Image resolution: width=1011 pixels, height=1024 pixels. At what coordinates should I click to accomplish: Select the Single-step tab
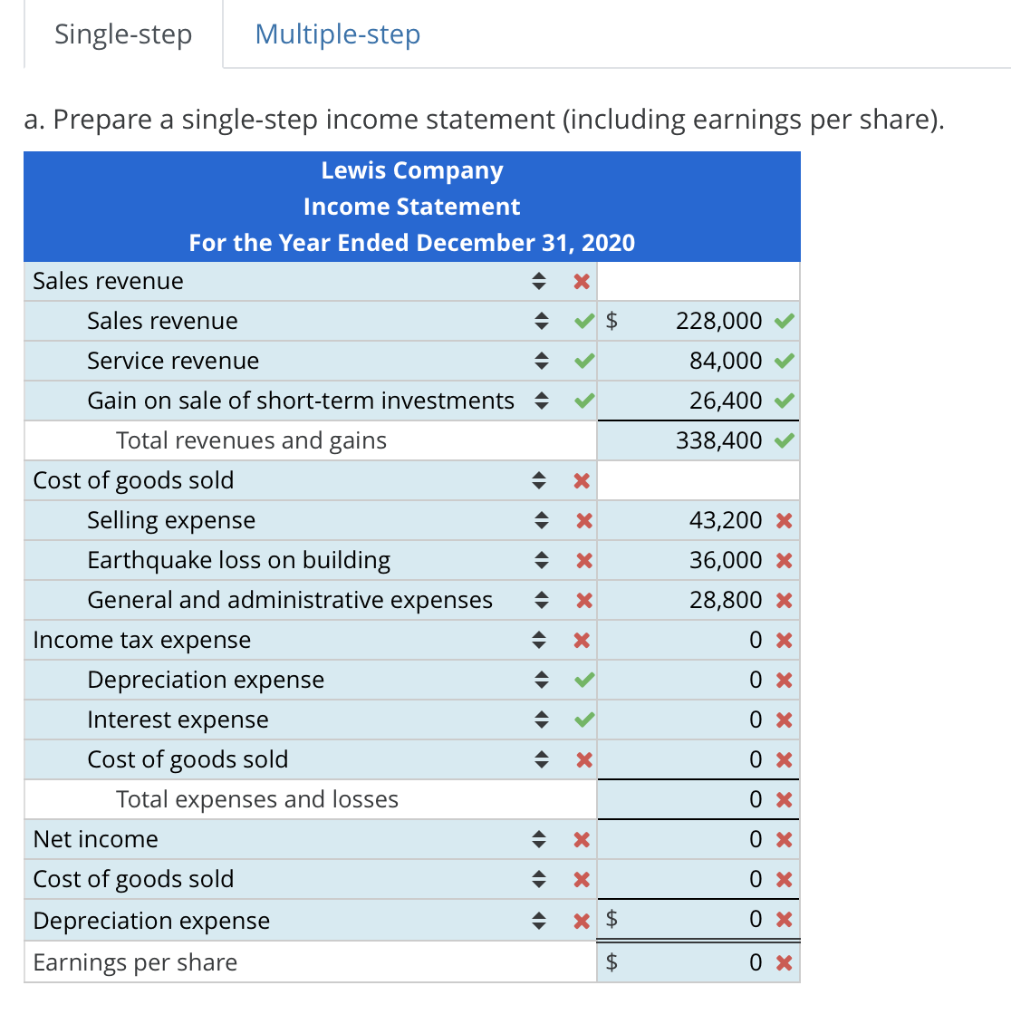123,34
